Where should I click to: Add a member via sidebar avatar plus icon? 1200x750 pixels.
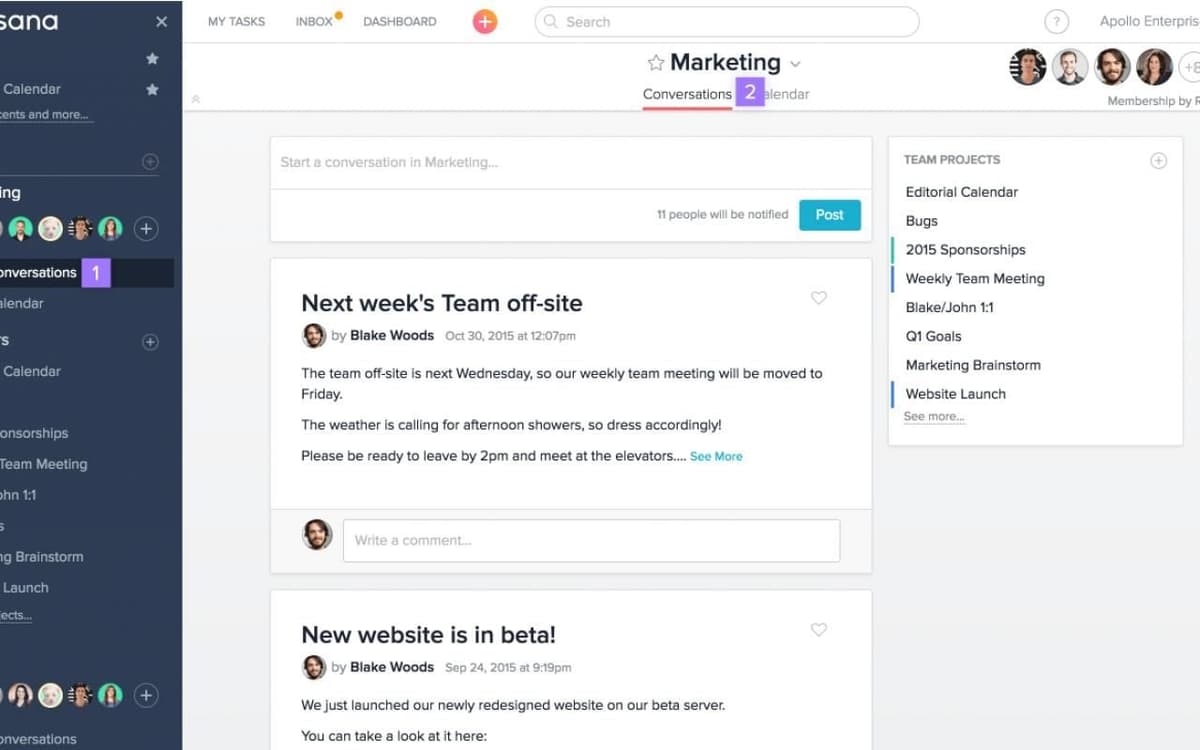(x=146, y=229)
